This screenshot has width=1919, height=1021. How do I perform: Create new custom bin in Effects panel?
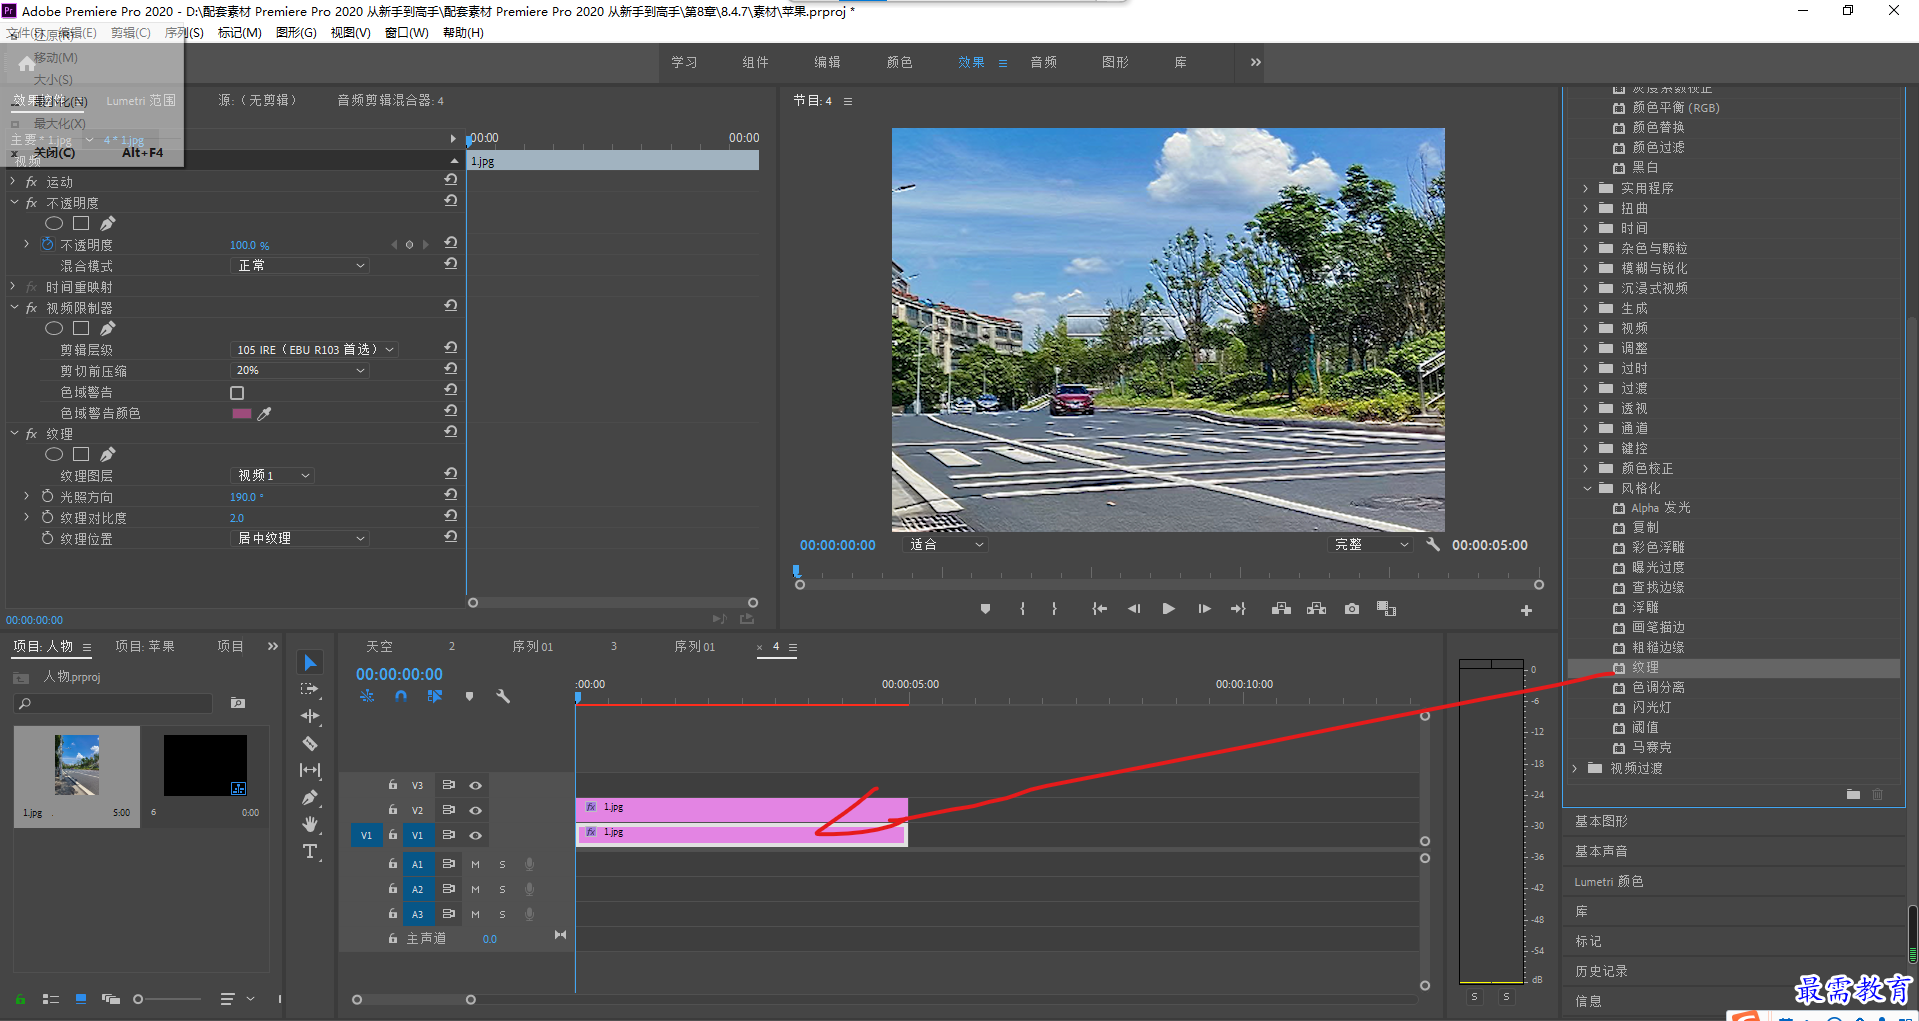tap(1853, 794)
